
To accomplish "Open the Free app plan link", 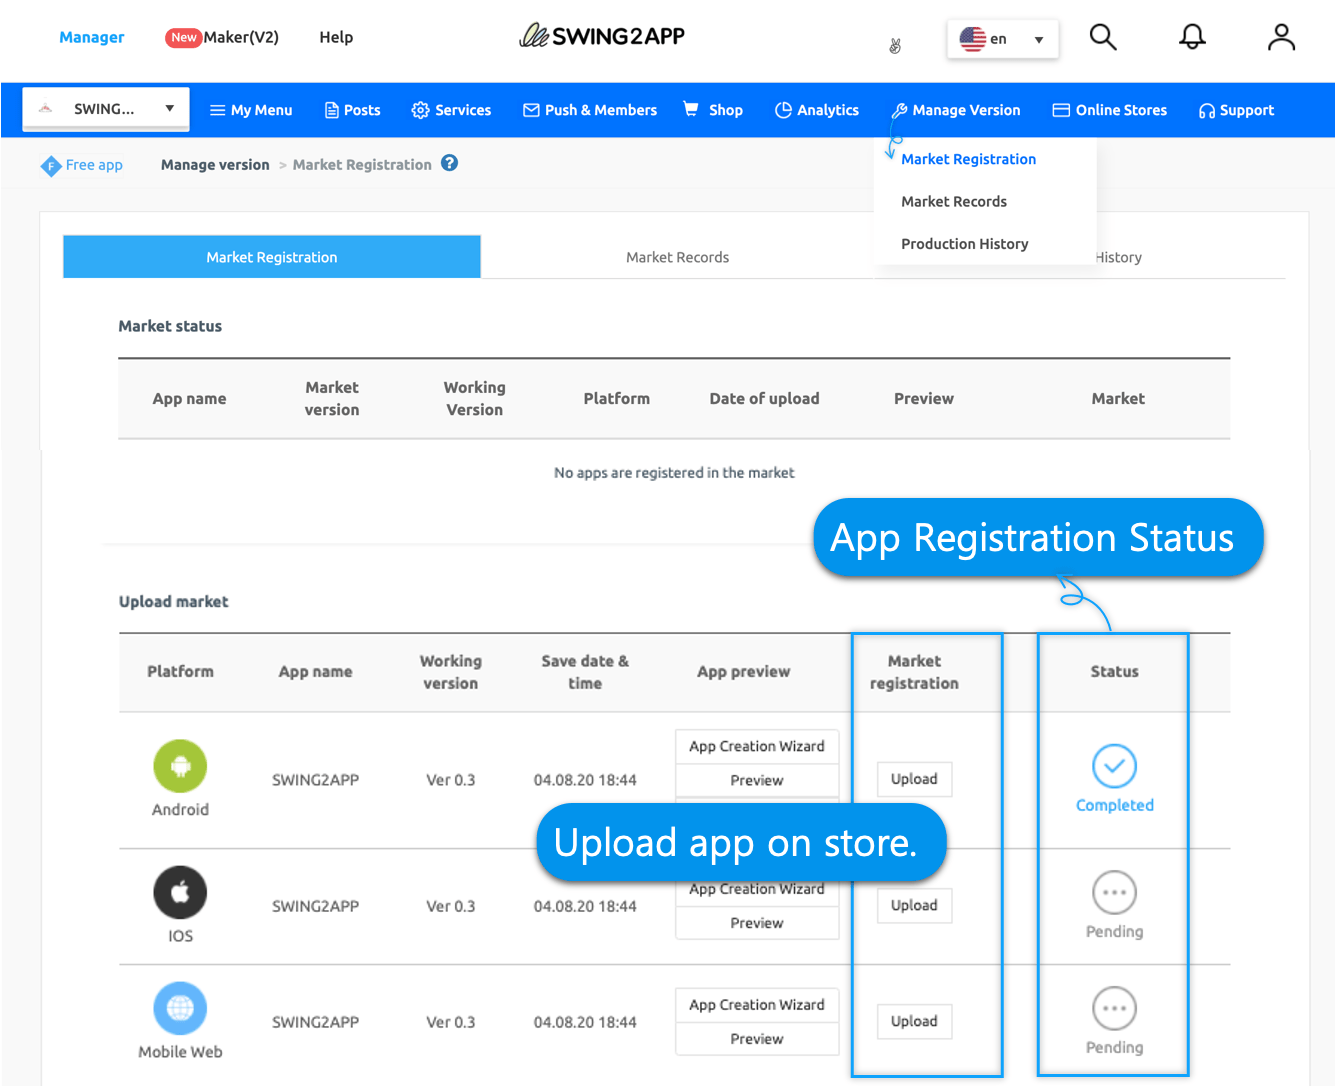I will (x=94, y=165).
